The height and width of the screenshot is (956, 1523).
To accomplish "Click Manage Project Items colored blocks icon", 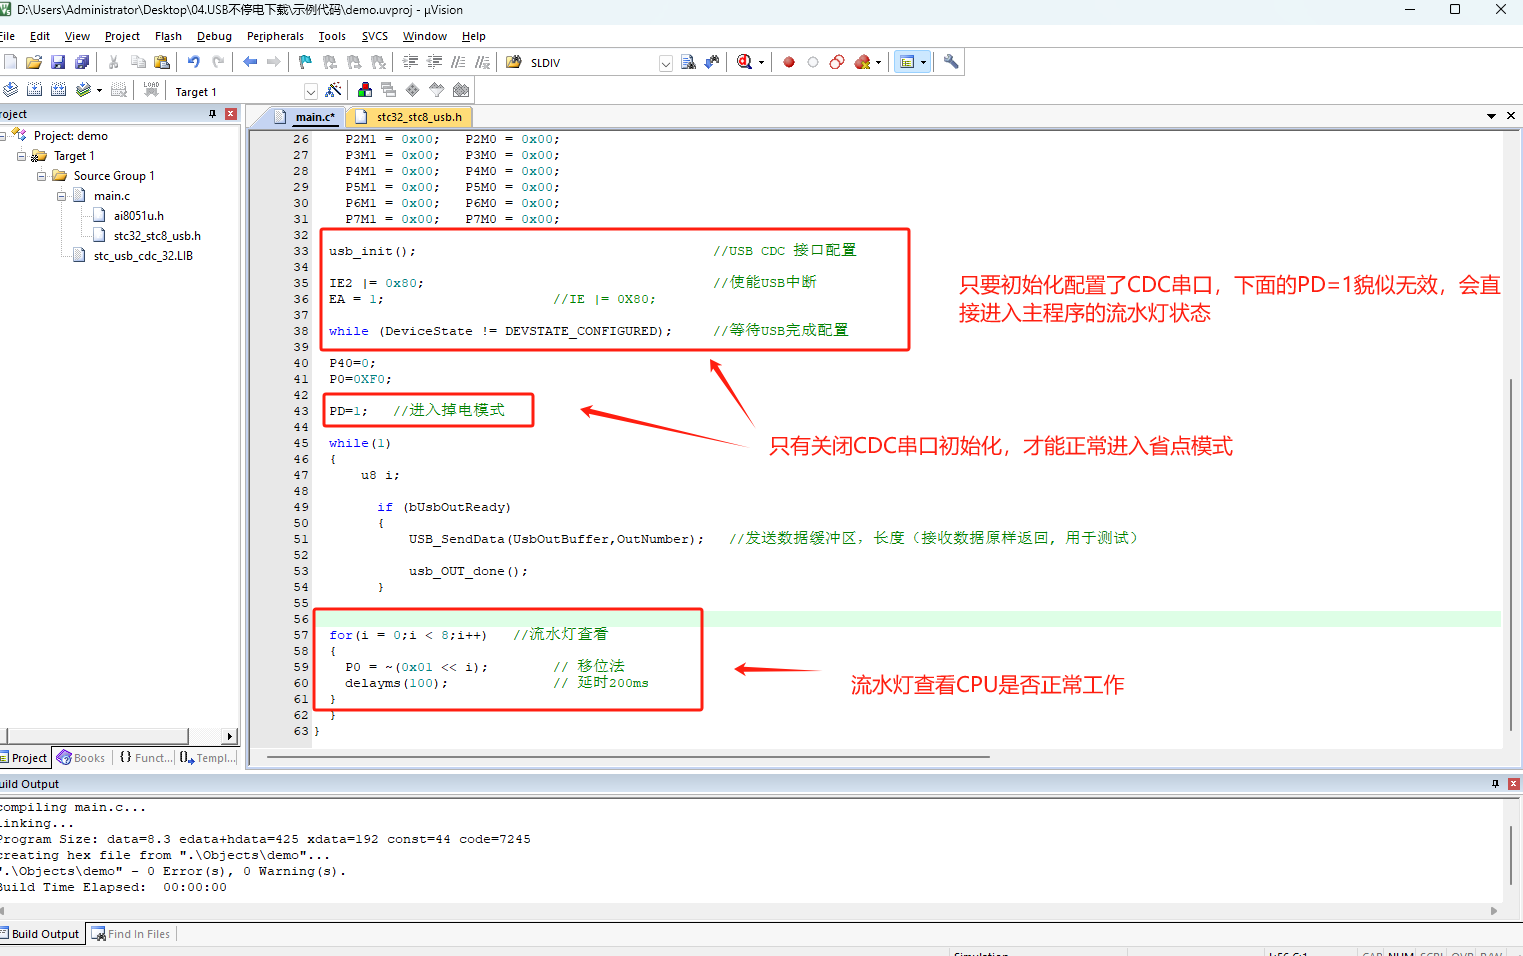I will [365, 91].
